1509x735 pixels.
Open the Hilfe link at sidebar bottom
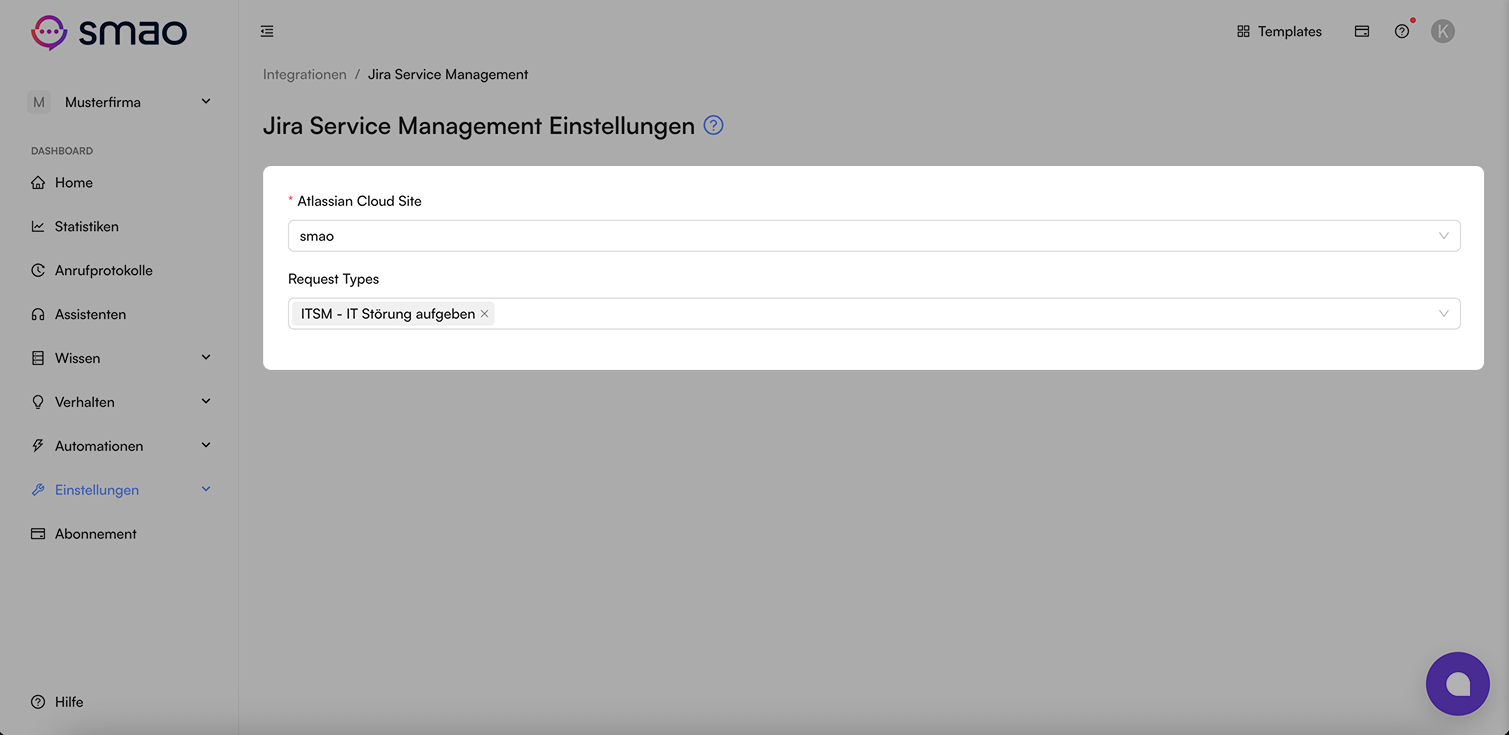(x=69, y=702)
